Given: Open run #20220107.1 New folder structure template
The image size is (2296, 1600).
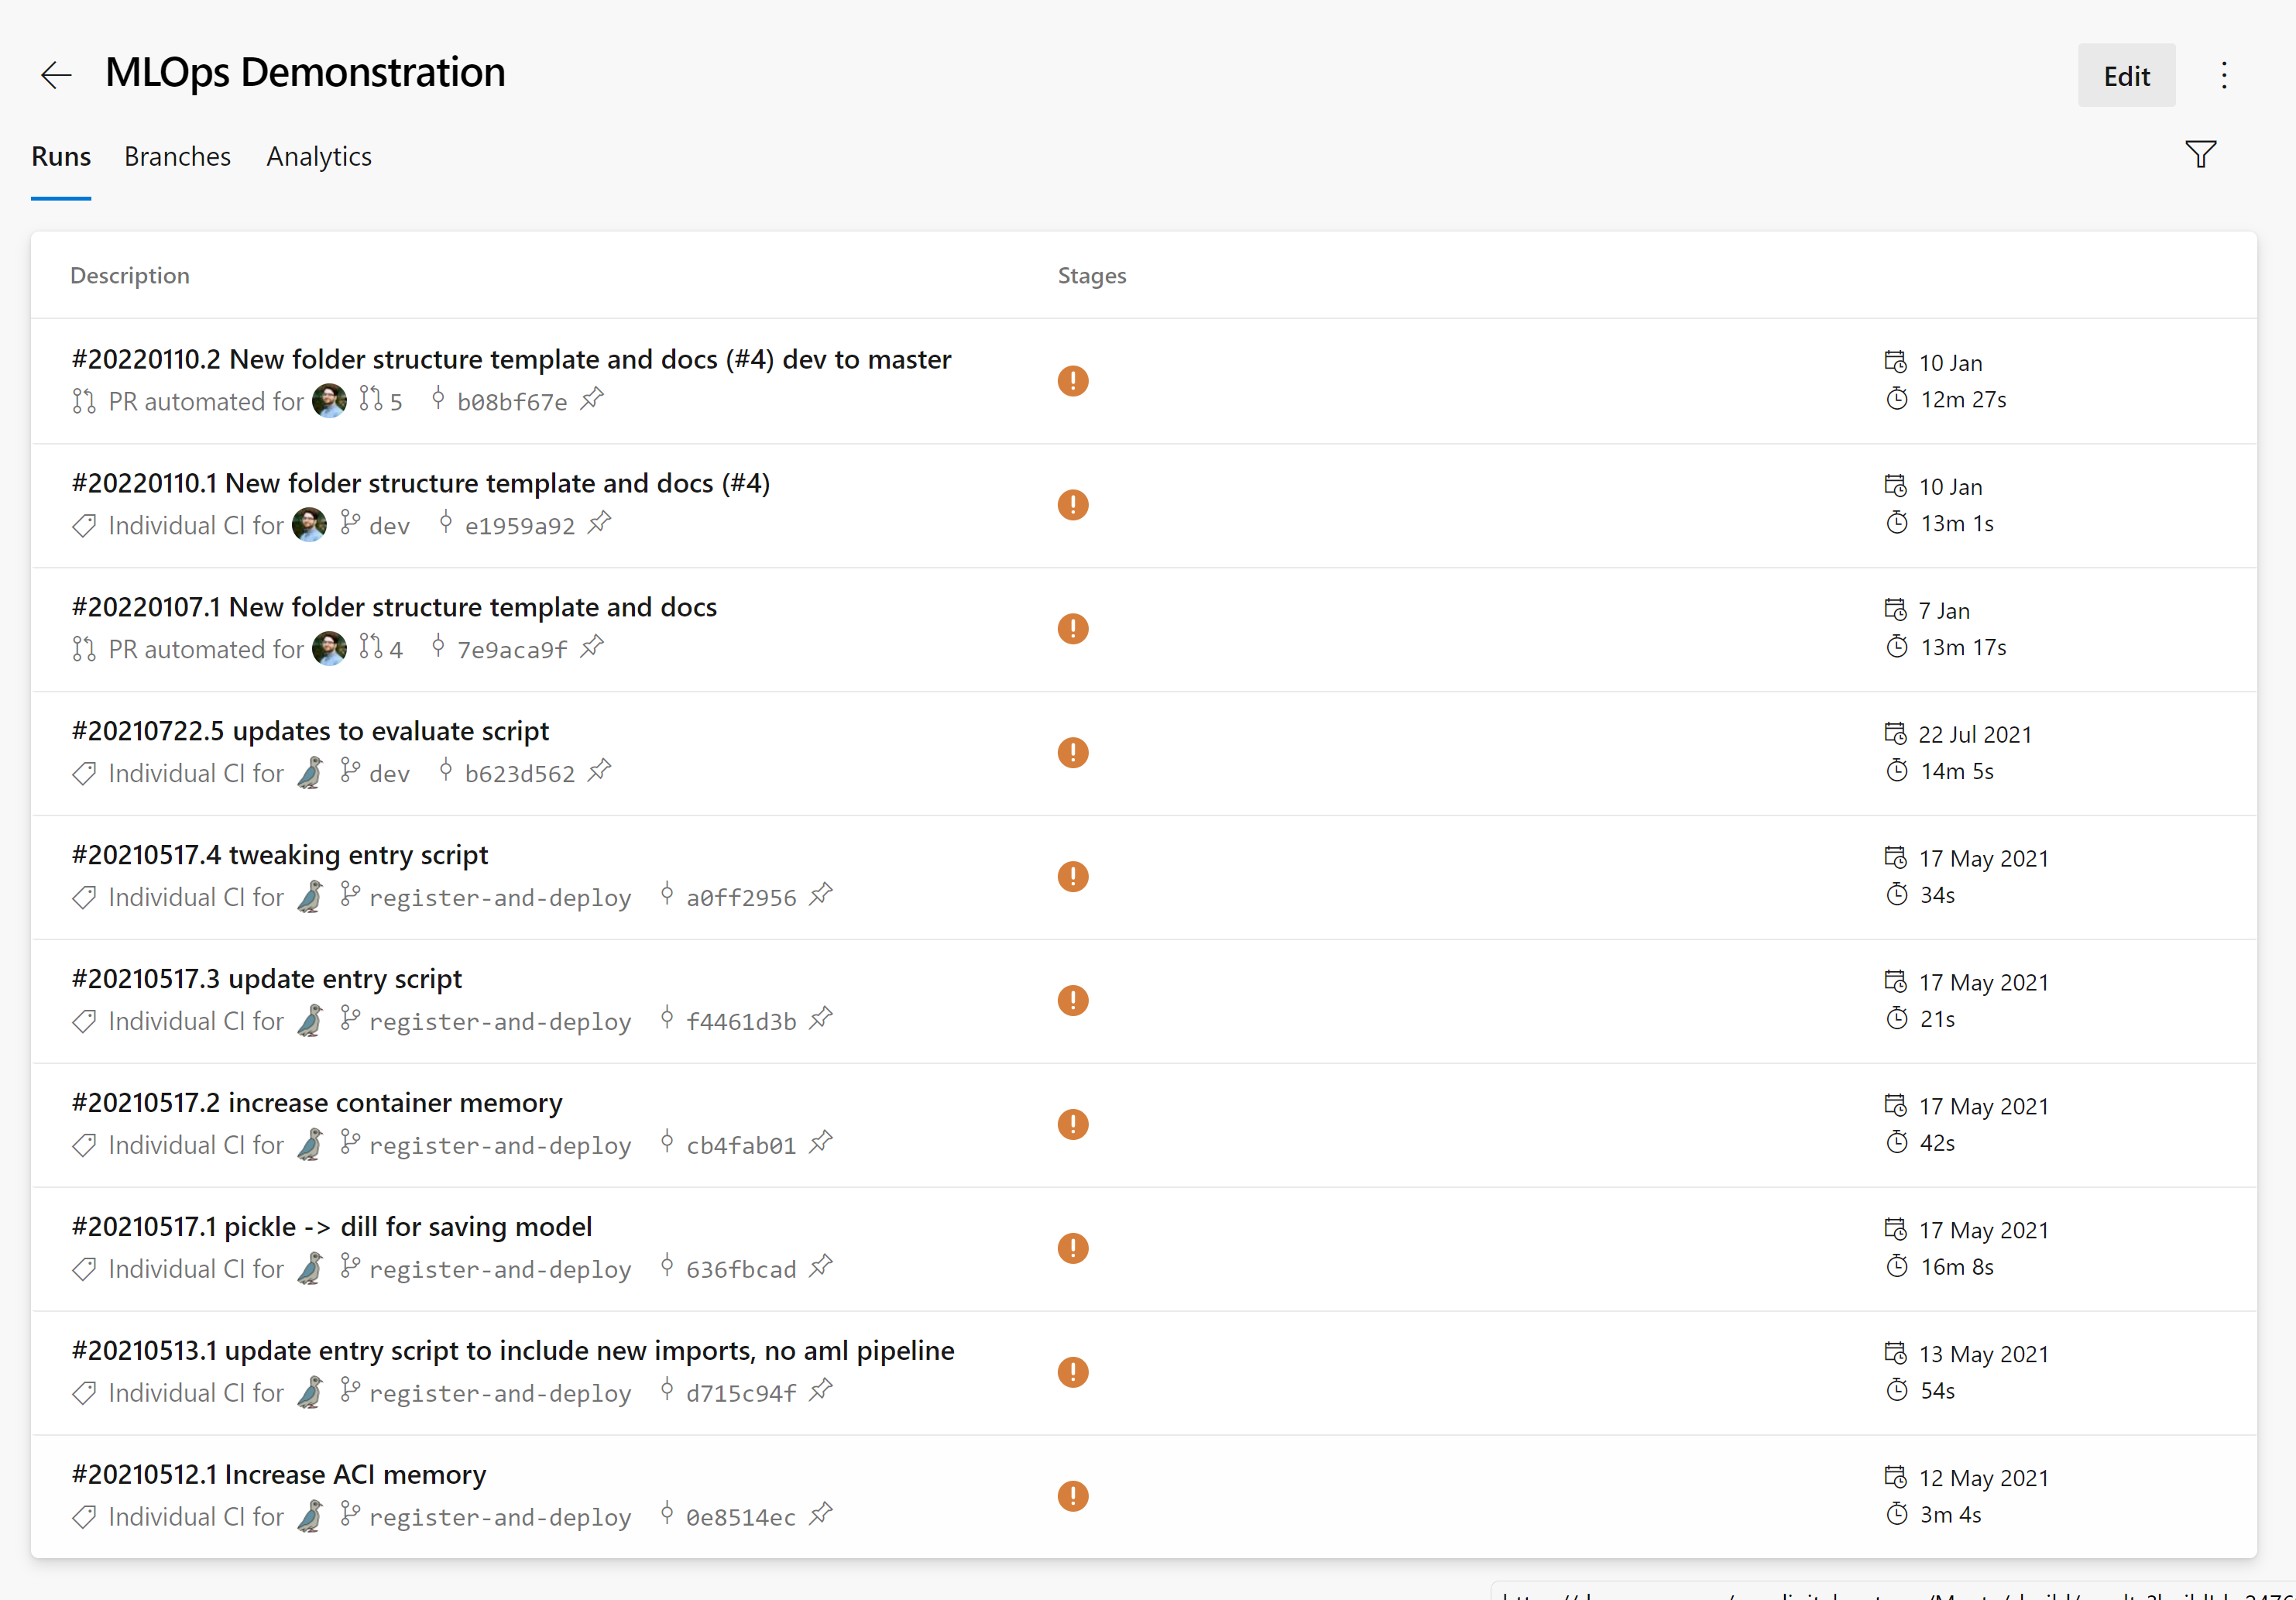Looking at the screenshot, I should coord(394,608).
